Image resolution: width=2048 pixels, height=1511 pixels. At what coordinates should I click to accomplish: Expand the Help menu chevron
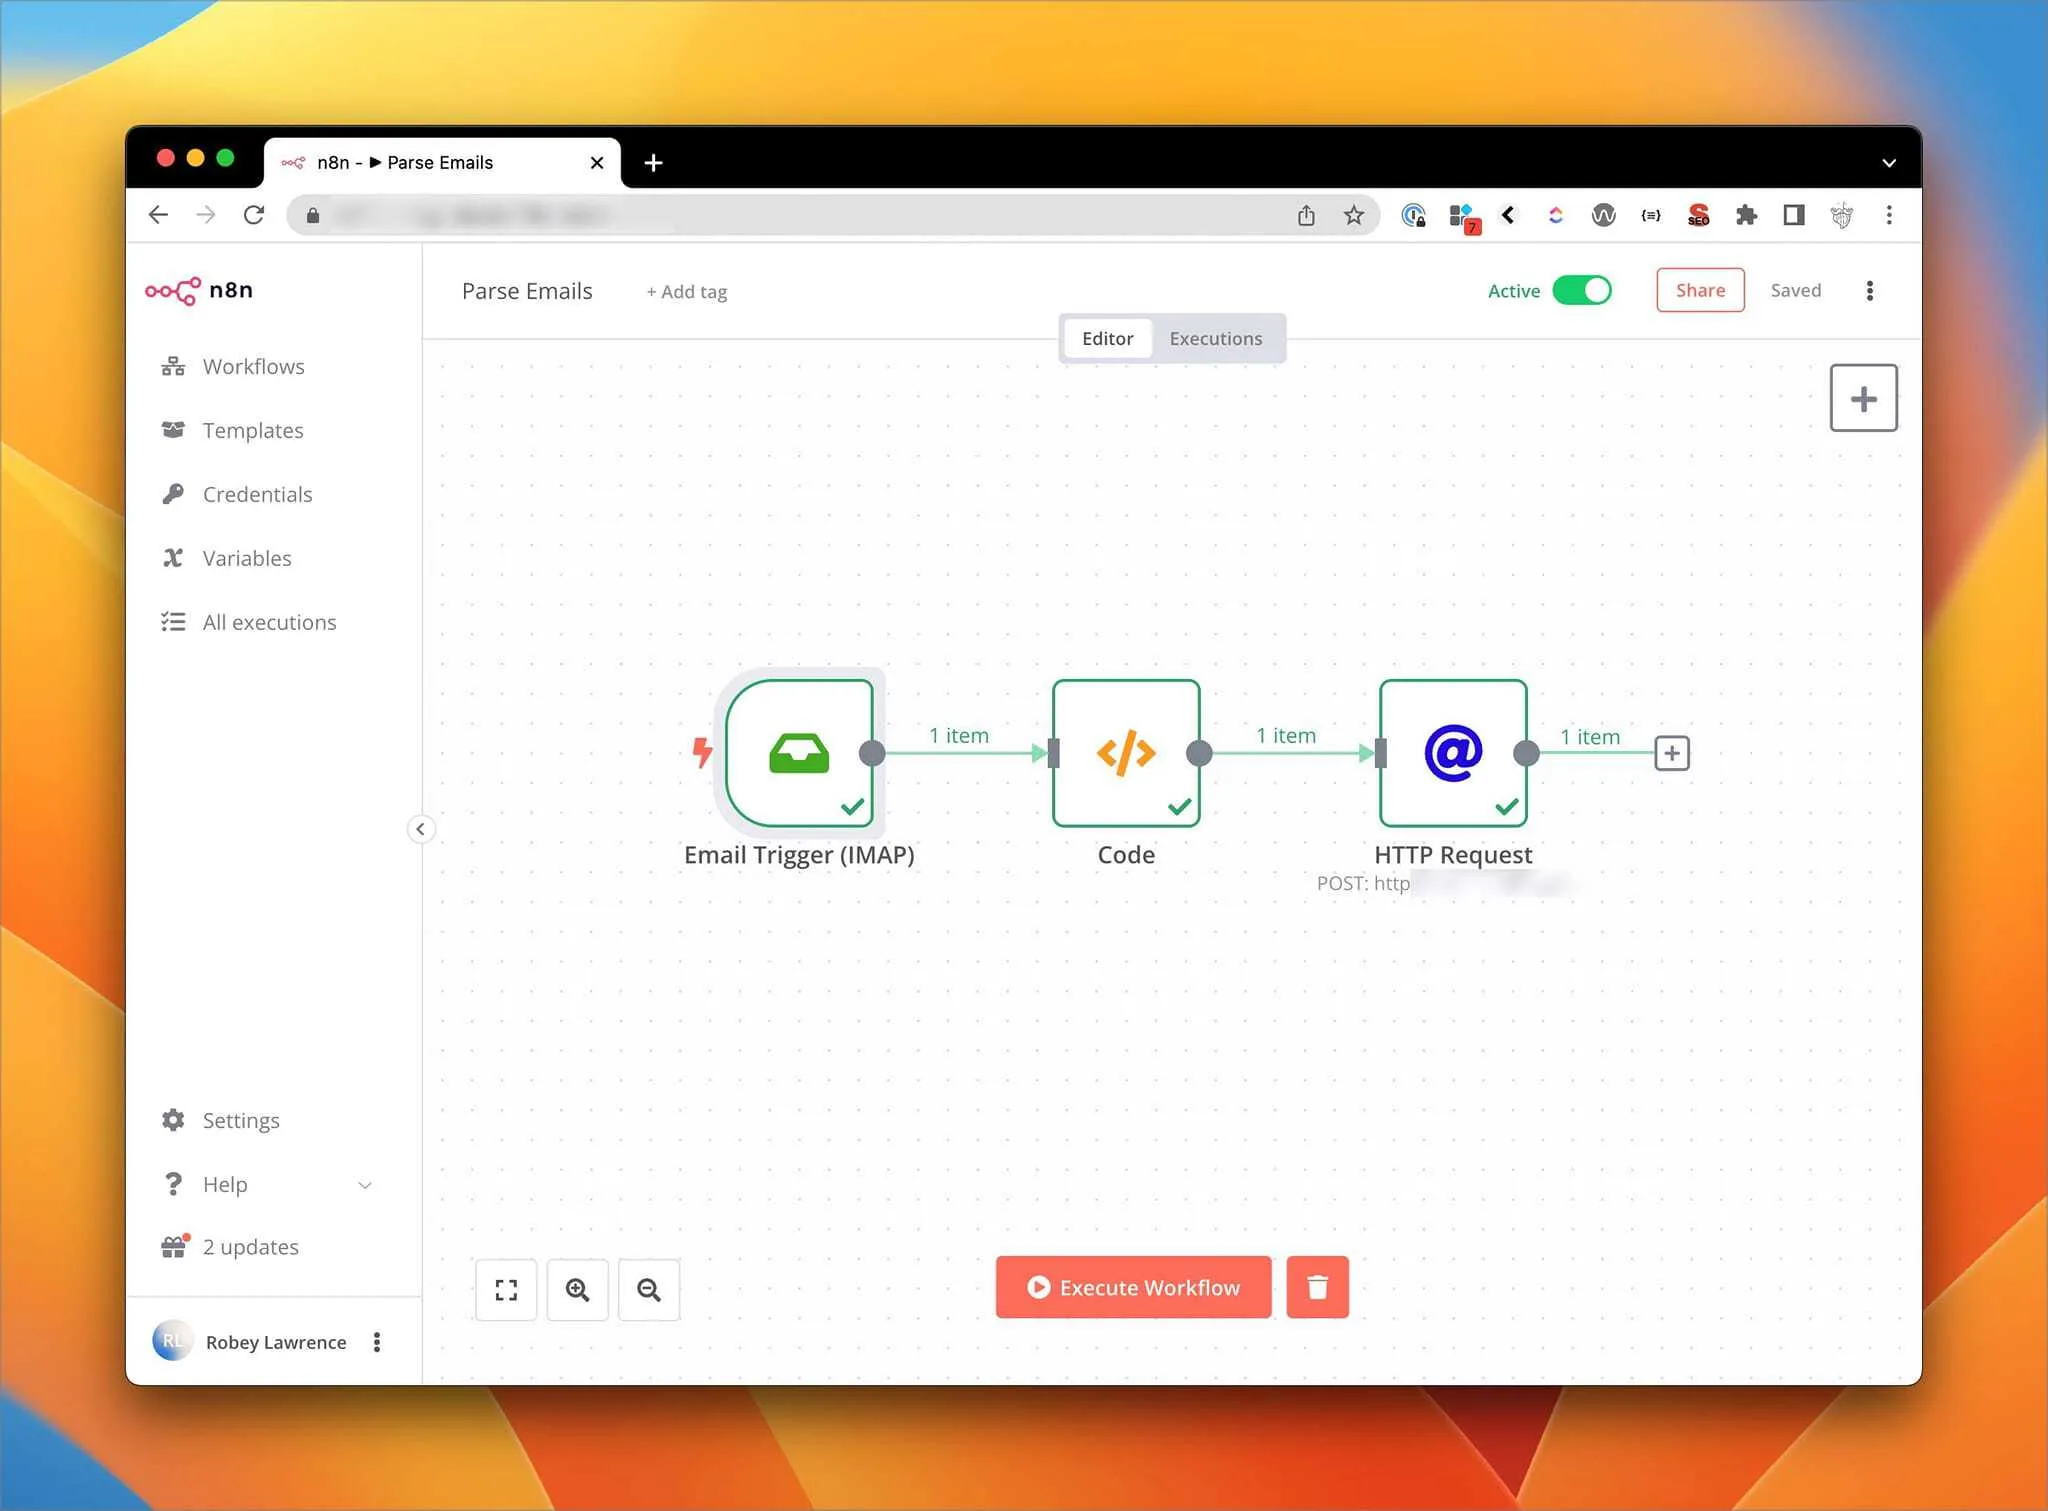point(365,1185)
